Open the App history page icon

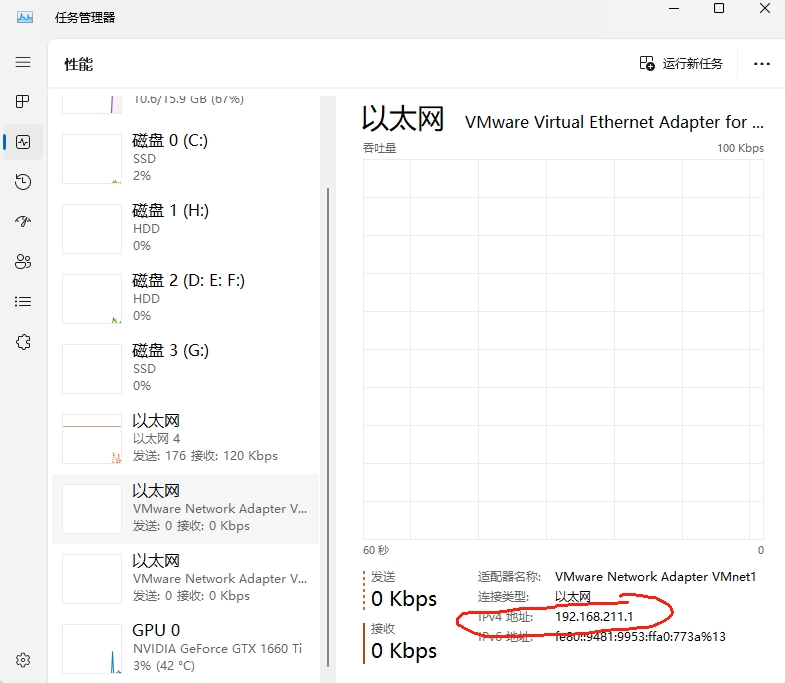[23, 182]
